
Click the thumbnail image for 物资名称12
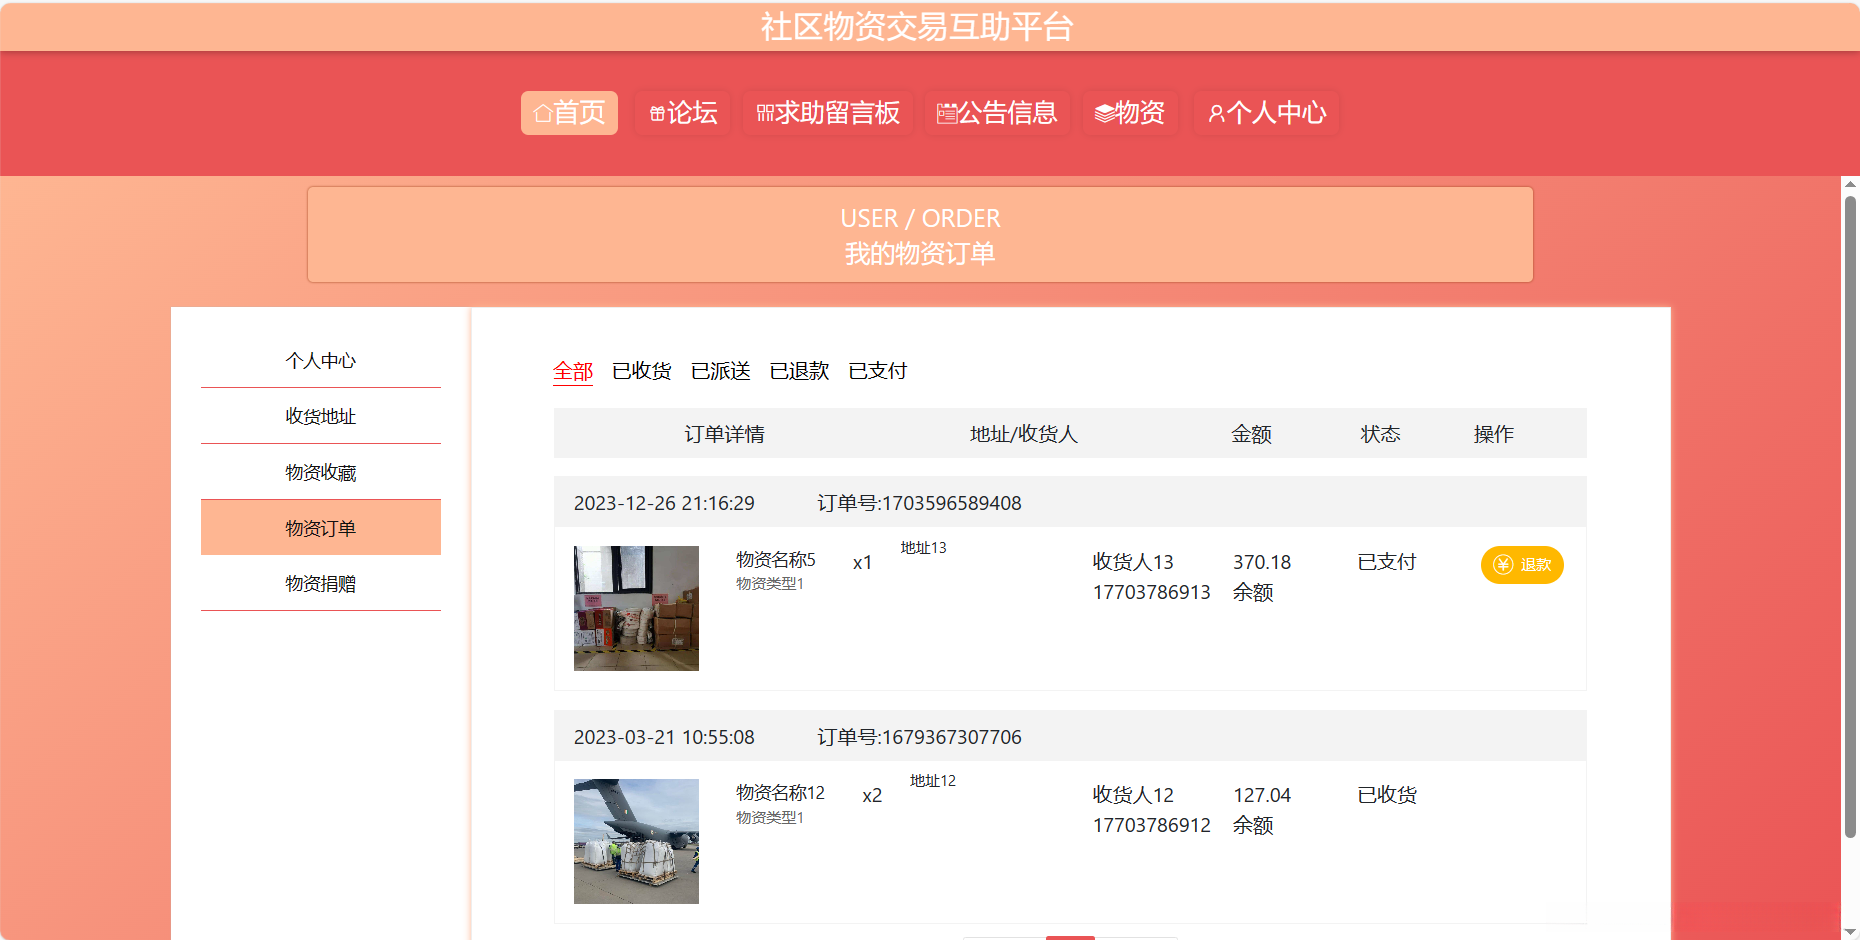pos(636,841)
